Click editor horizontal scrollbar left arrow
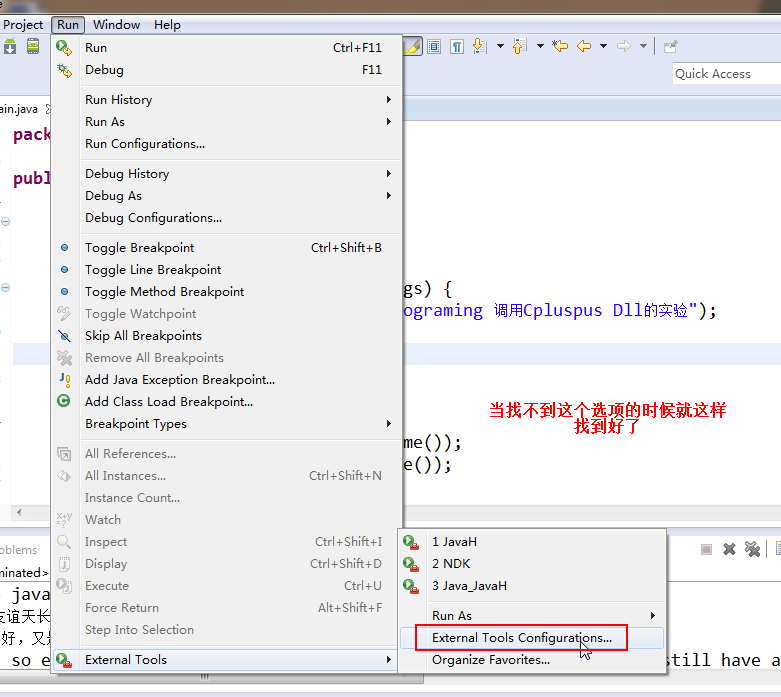The image size is (781, 697). tap(19, 512)
